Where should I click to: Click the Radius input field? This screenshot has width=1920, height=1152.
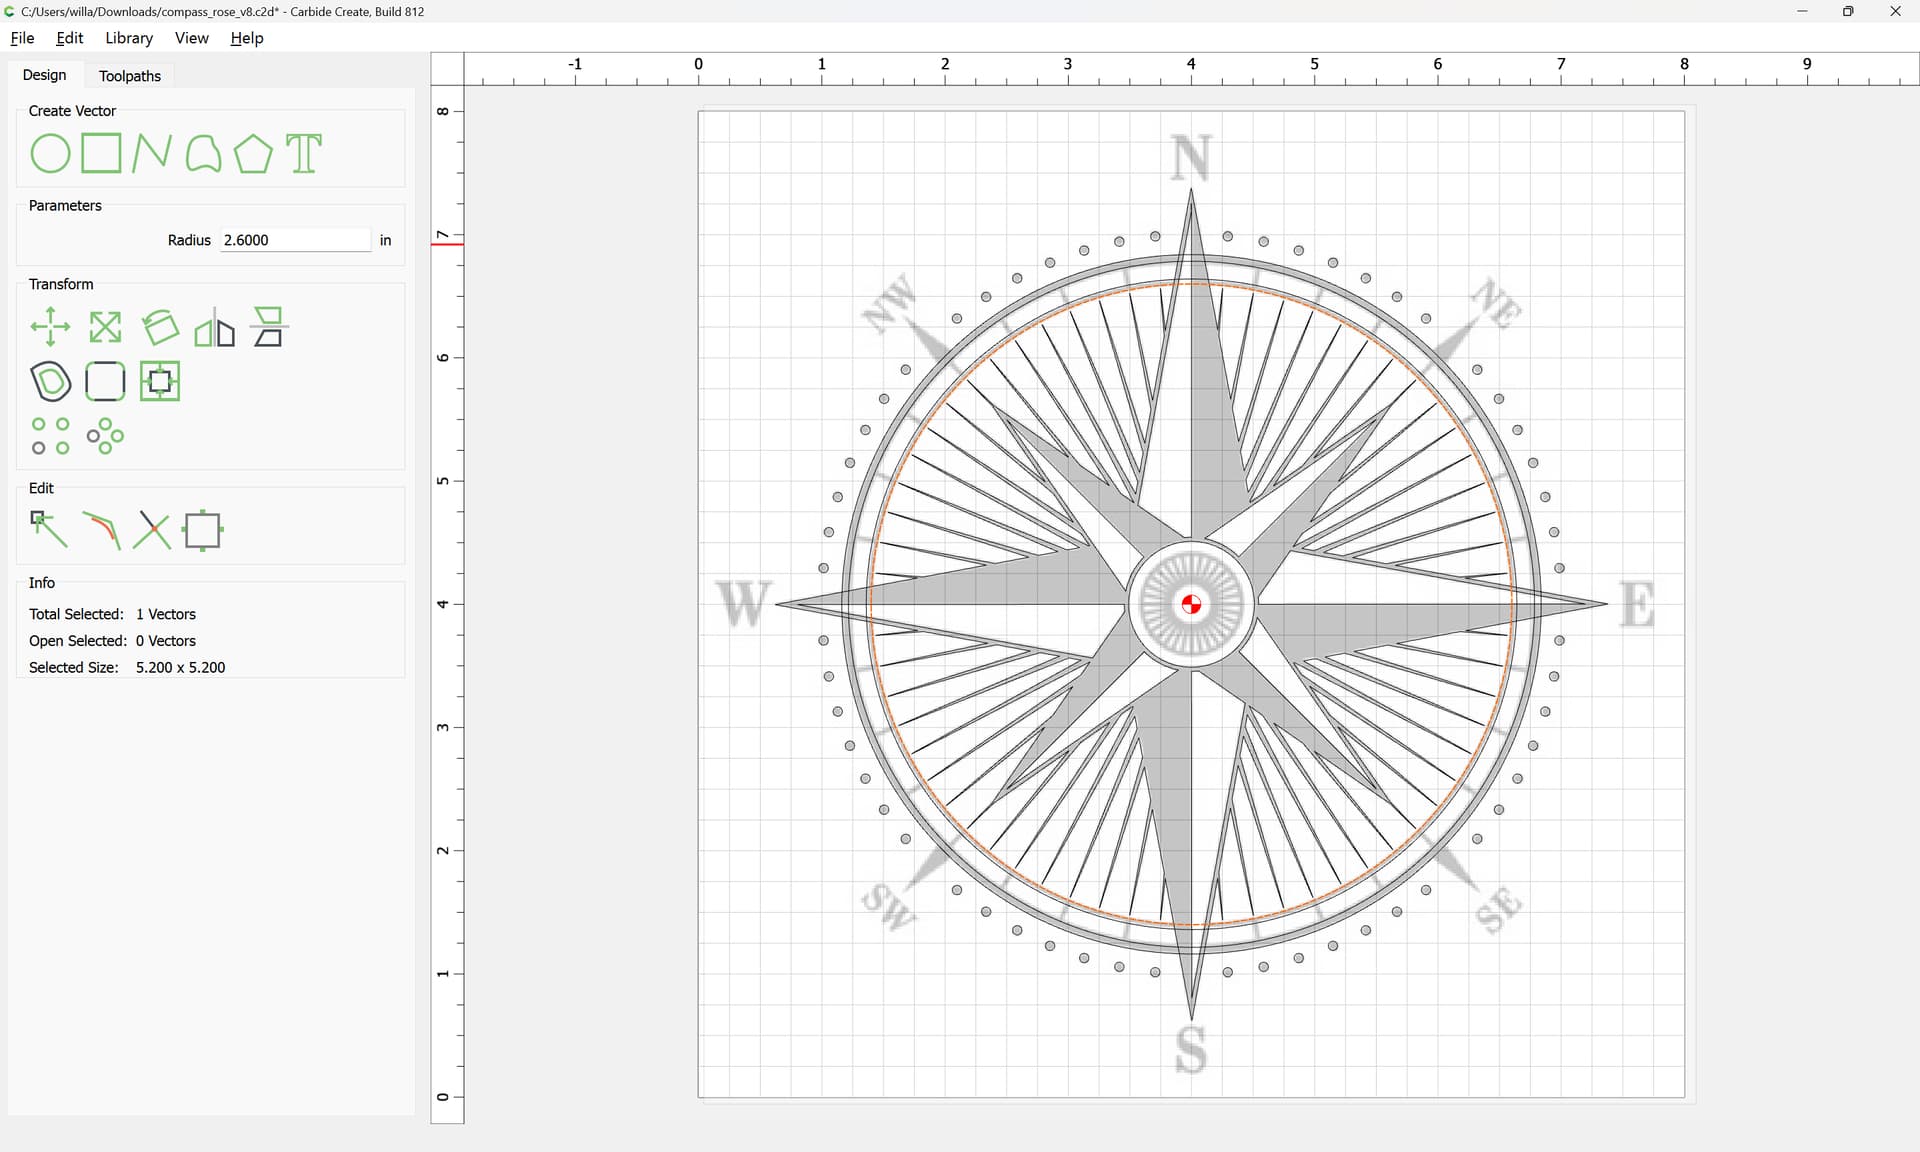tap(295, 240)
